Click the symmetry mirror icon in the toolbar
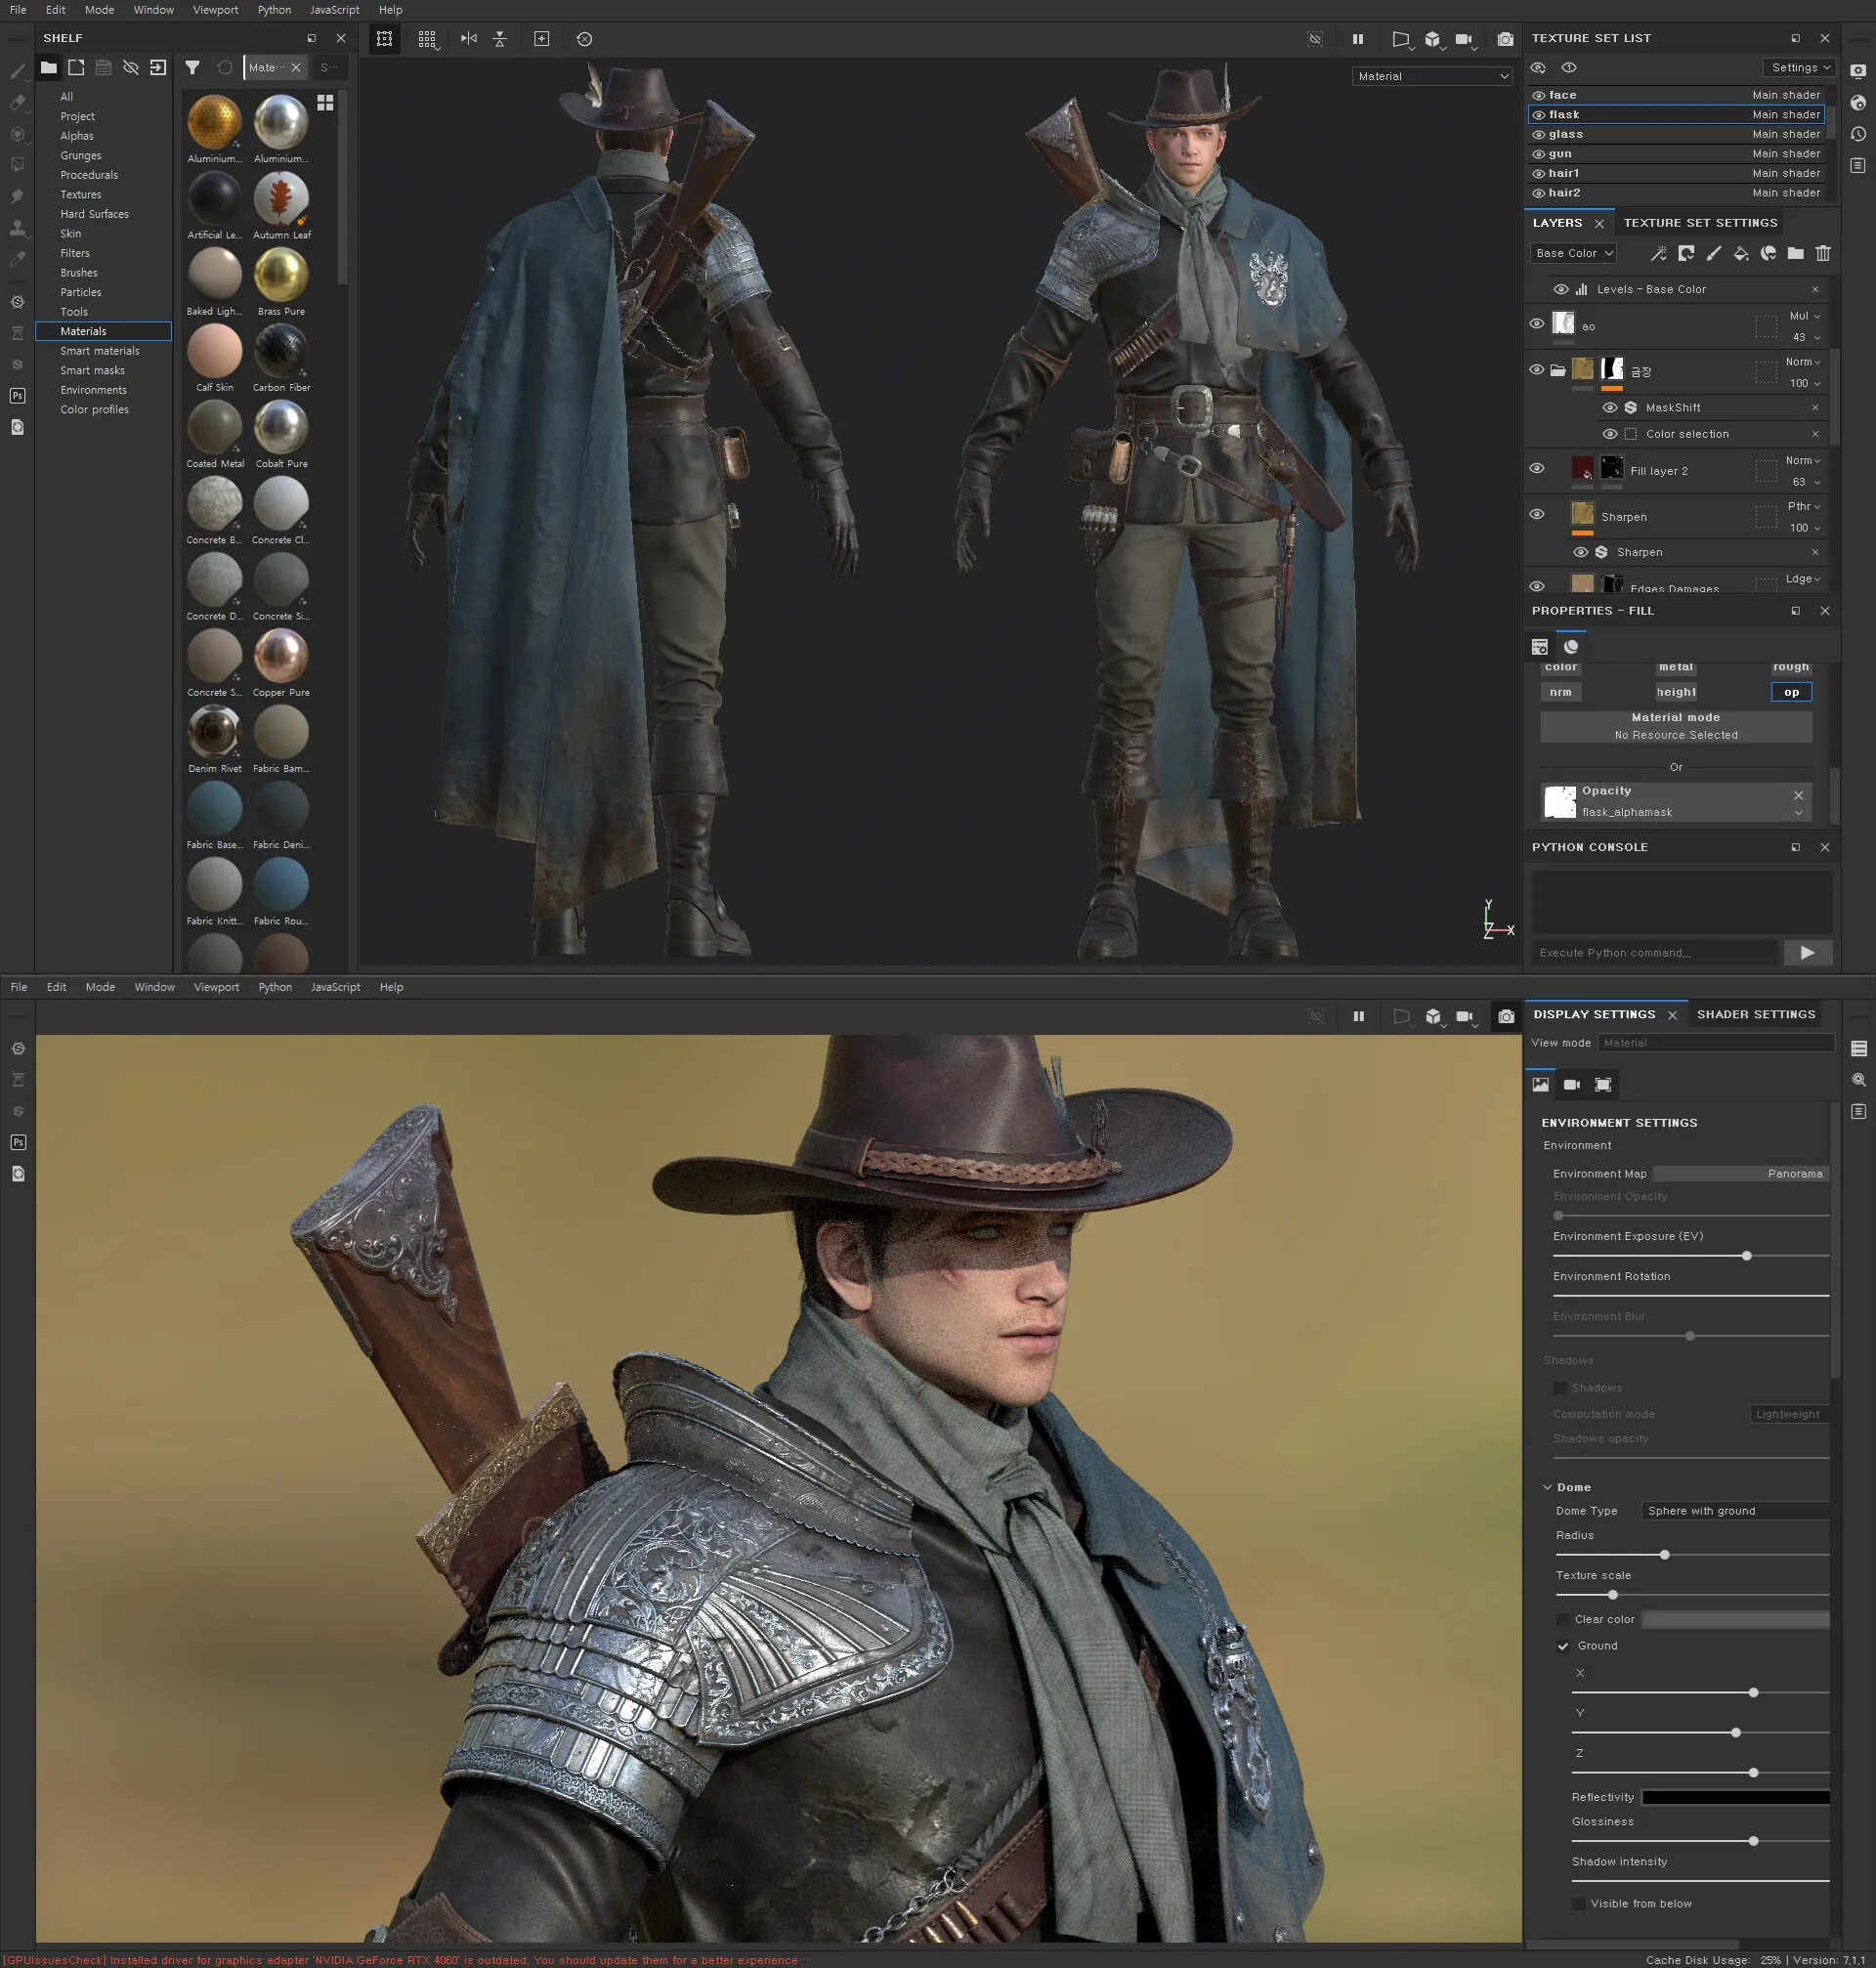Viewport: 1876px width, 1968px height. click(468, 39)
